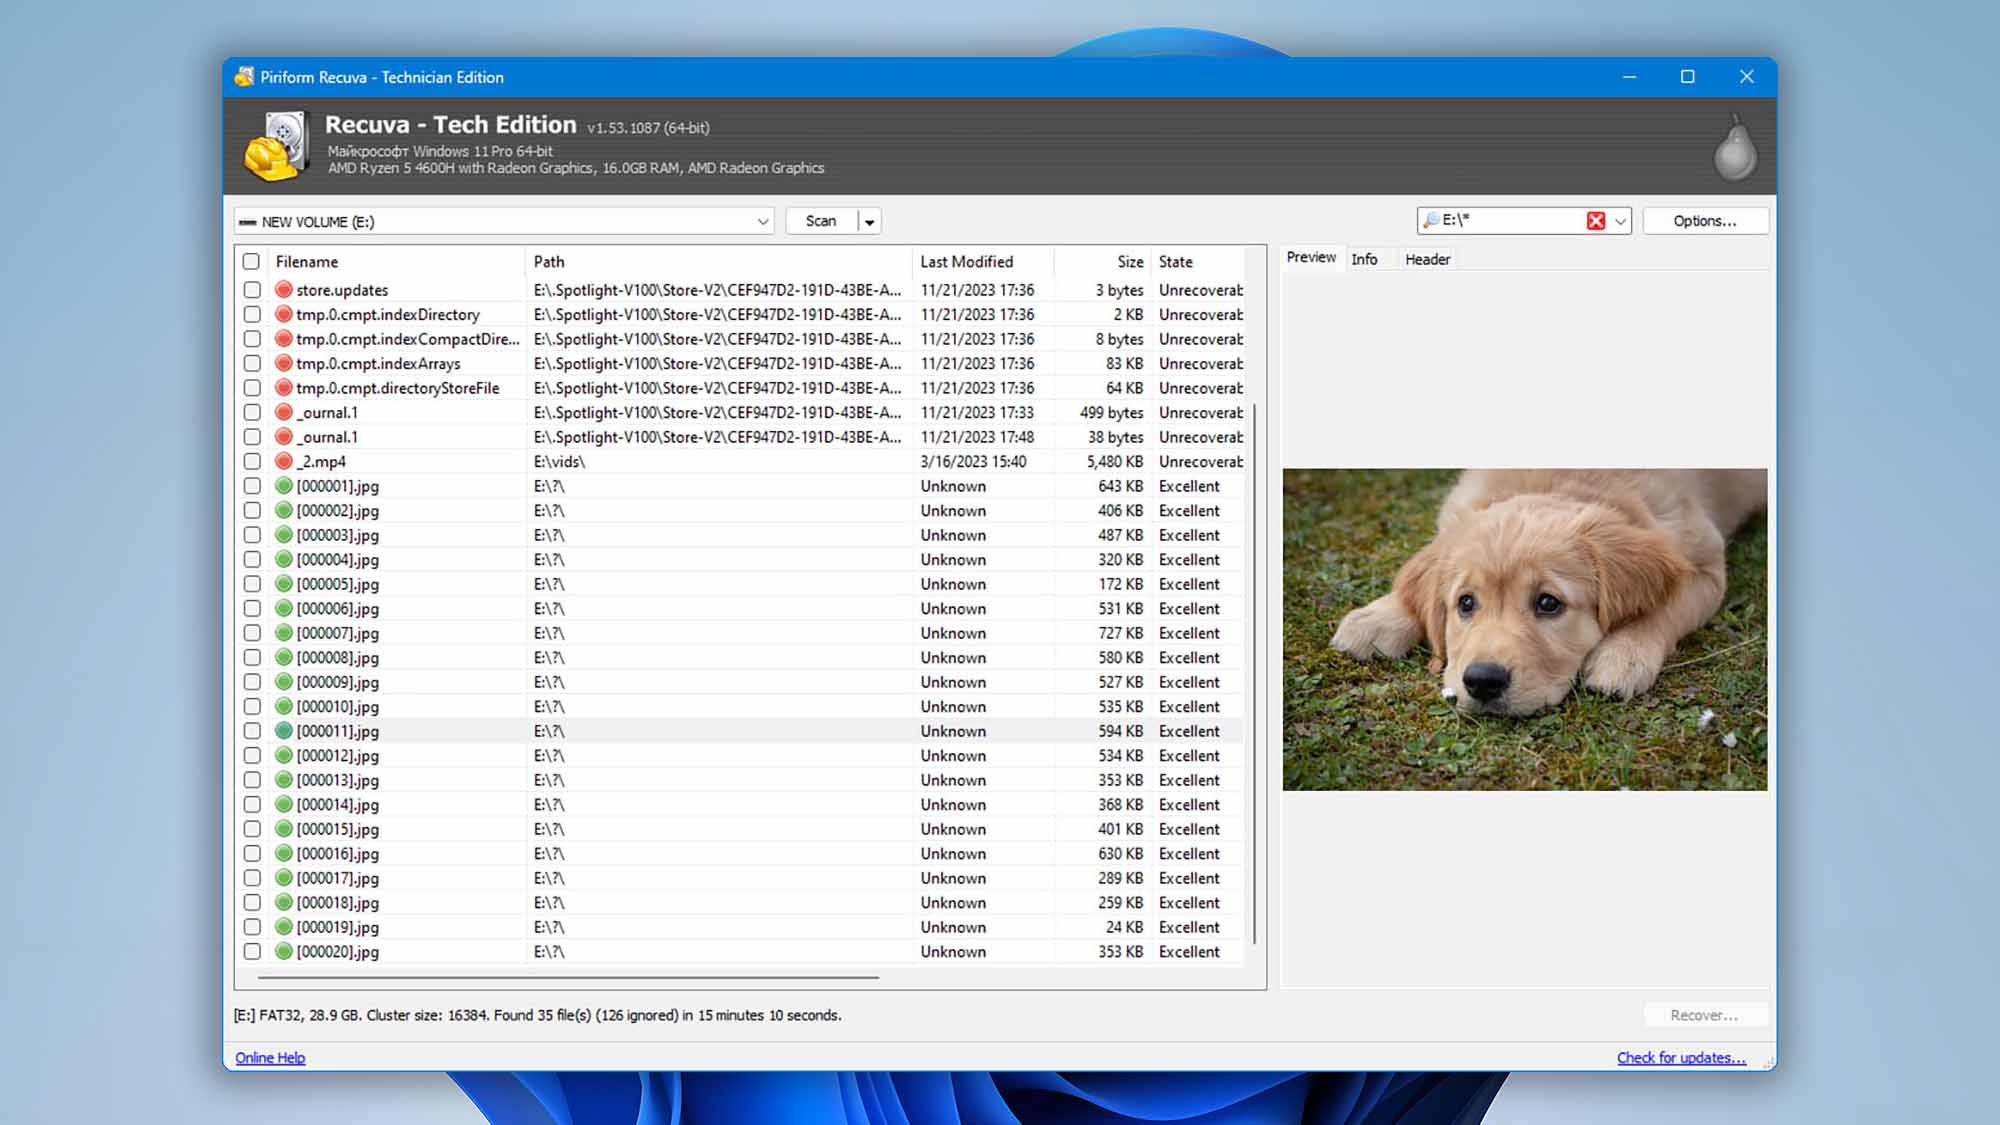The height and width of the screenshot is (1125, 2000).
Task: Switch to the Info tab
Action: [1364, 259]
